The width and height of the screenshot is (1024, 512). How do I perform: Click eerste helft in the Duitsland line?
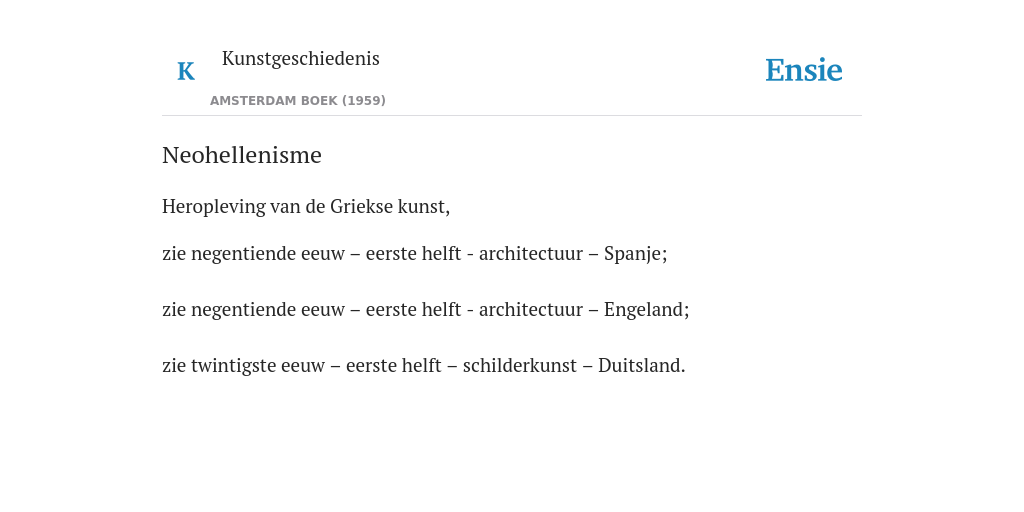pyautogui.click(x=394, y=365)
